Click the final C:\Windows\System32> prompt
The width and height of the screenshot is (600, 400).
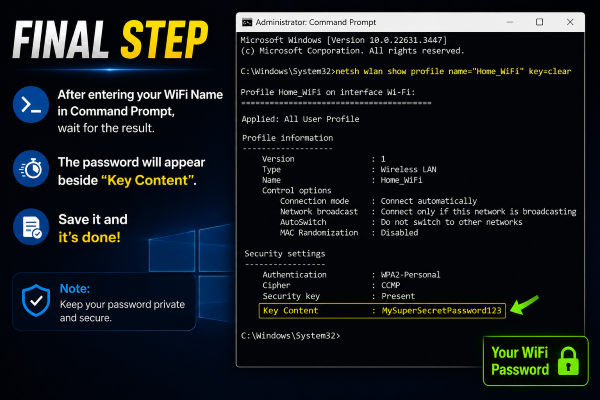(290, 336)
